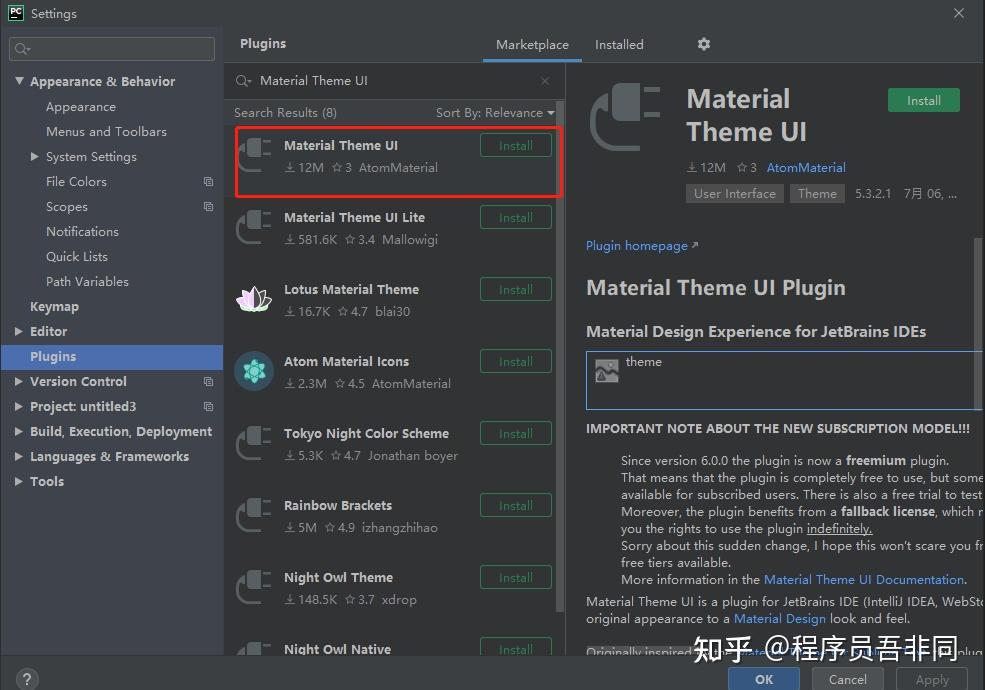
Task: Switch to the Installed tab
Action: [618, 44]
